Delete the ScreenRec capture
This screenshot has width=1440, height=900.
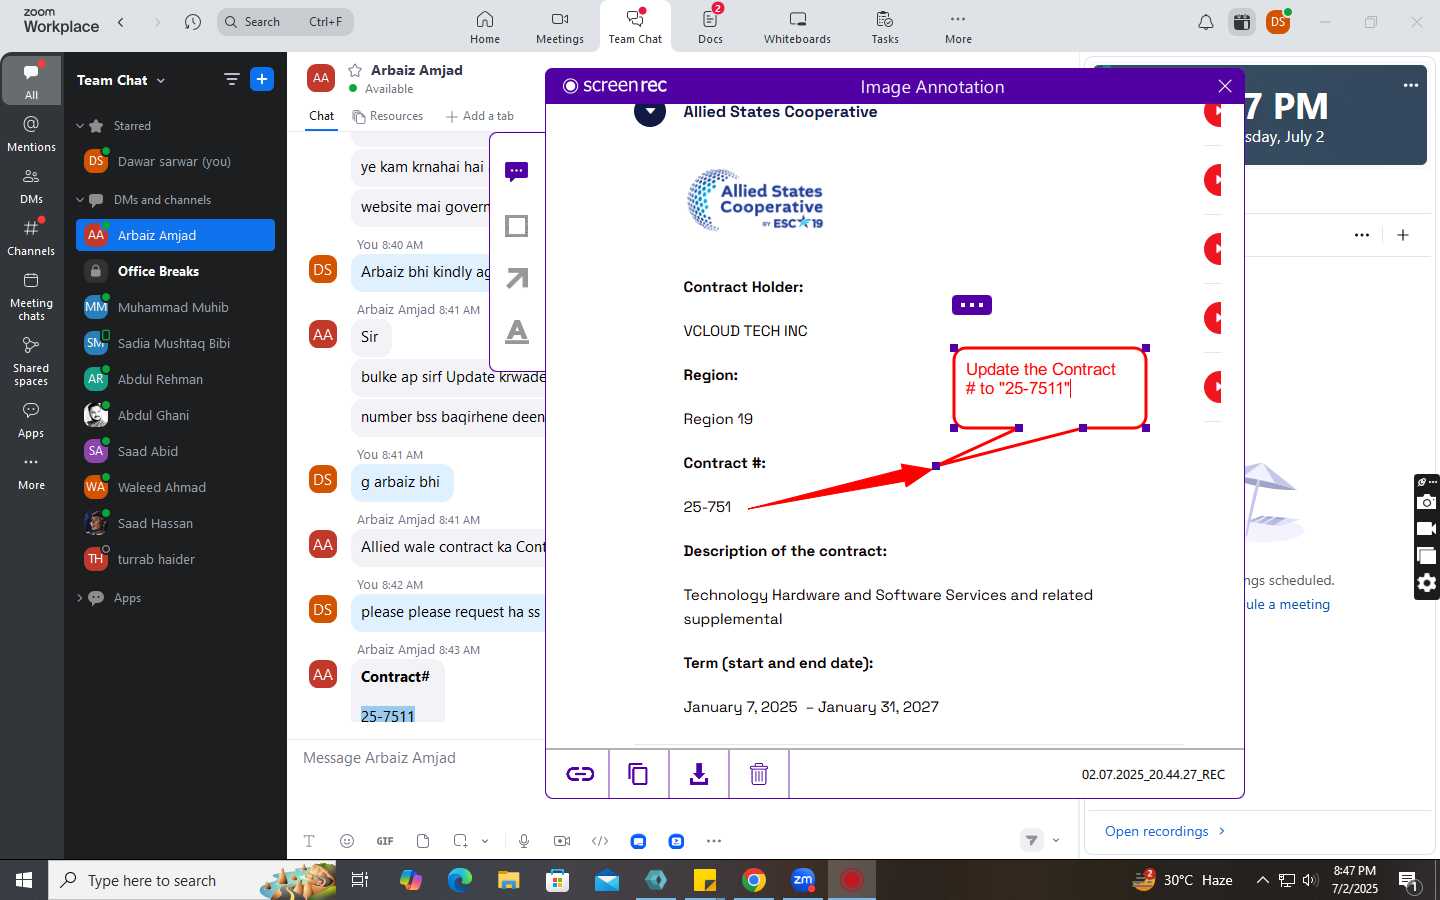point(759,774)
